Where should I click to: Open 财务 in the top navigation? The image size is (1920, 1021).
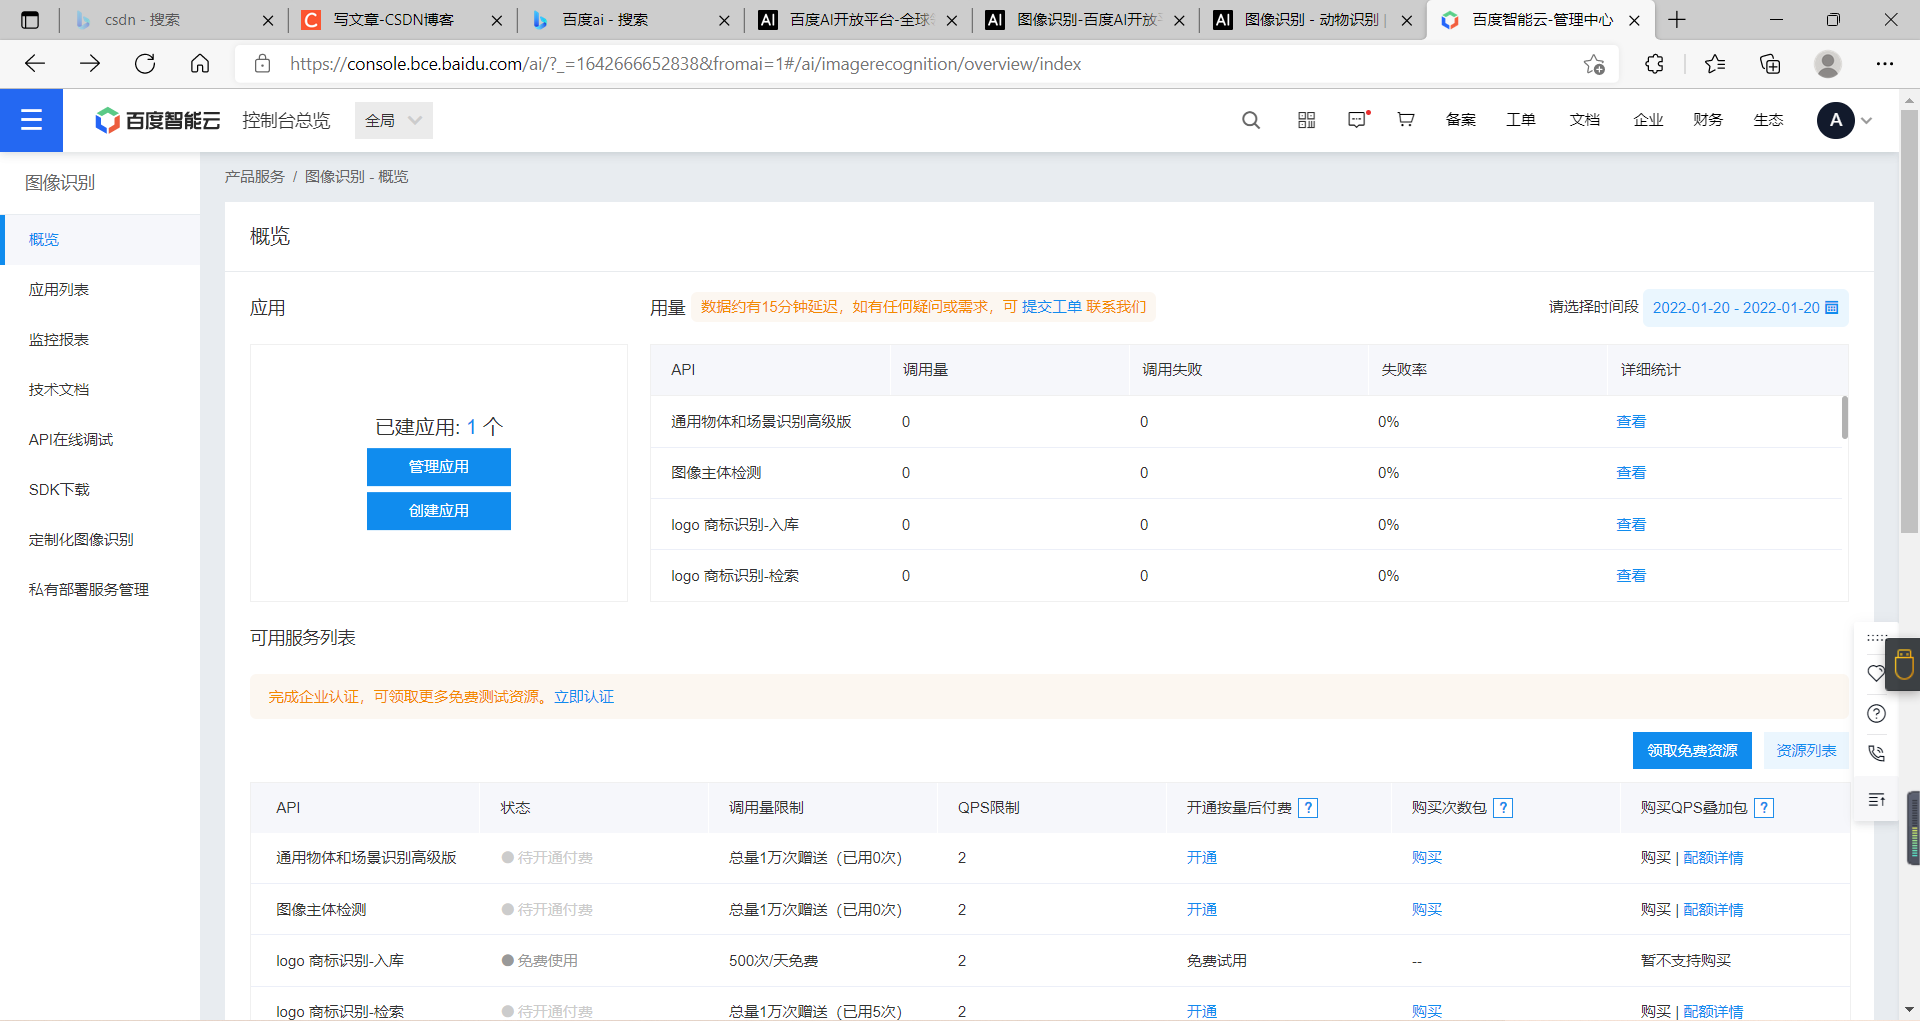[x=1708, y=120]
